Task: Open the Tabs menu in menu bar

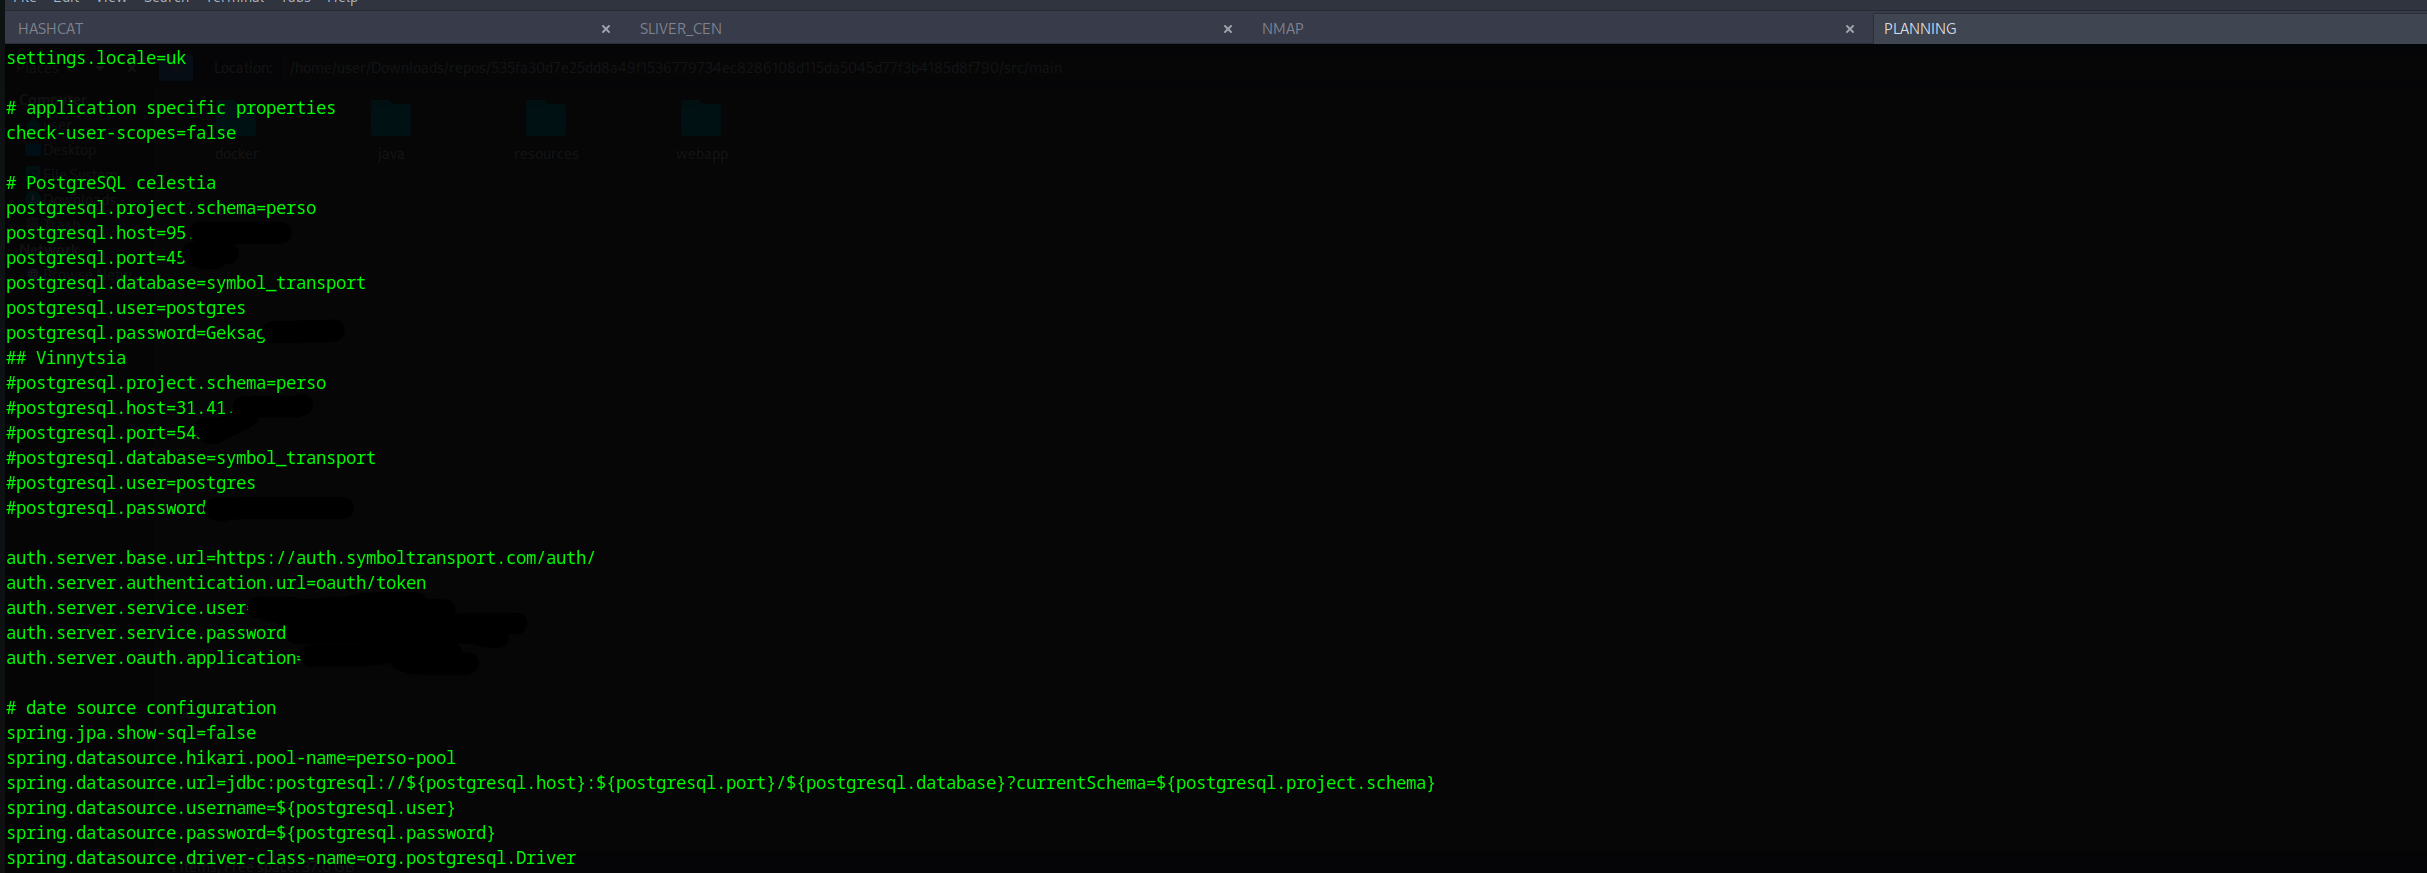Action: [x=296, y=2]
